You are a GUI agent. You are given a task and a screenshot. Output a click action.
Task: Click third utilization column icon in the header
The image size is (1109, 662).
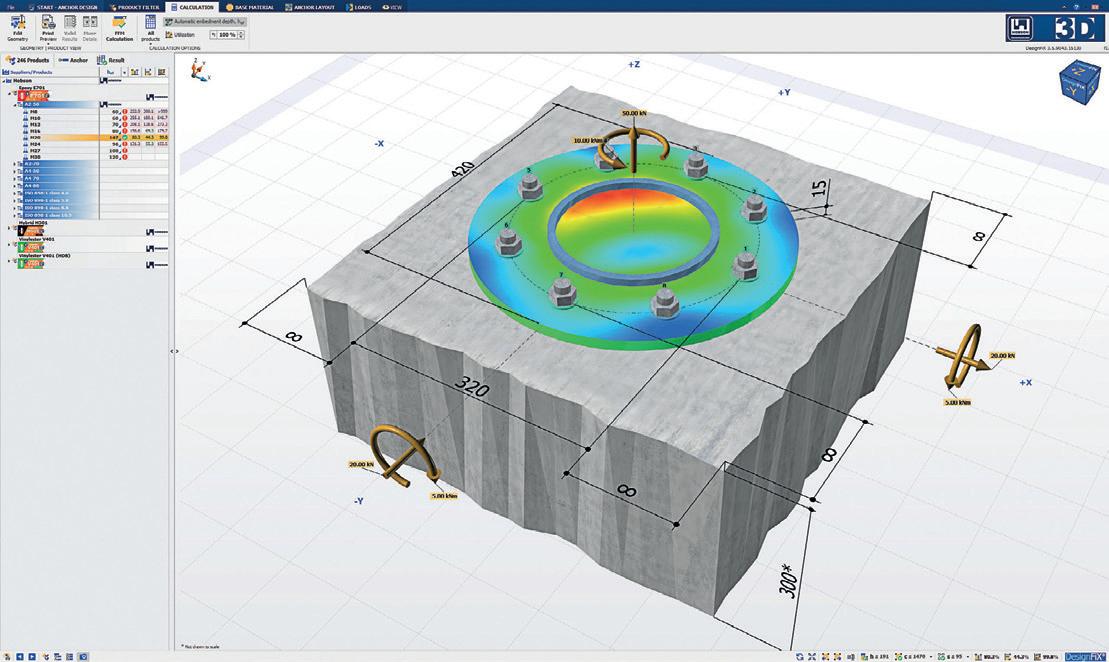tap(161, 72)
